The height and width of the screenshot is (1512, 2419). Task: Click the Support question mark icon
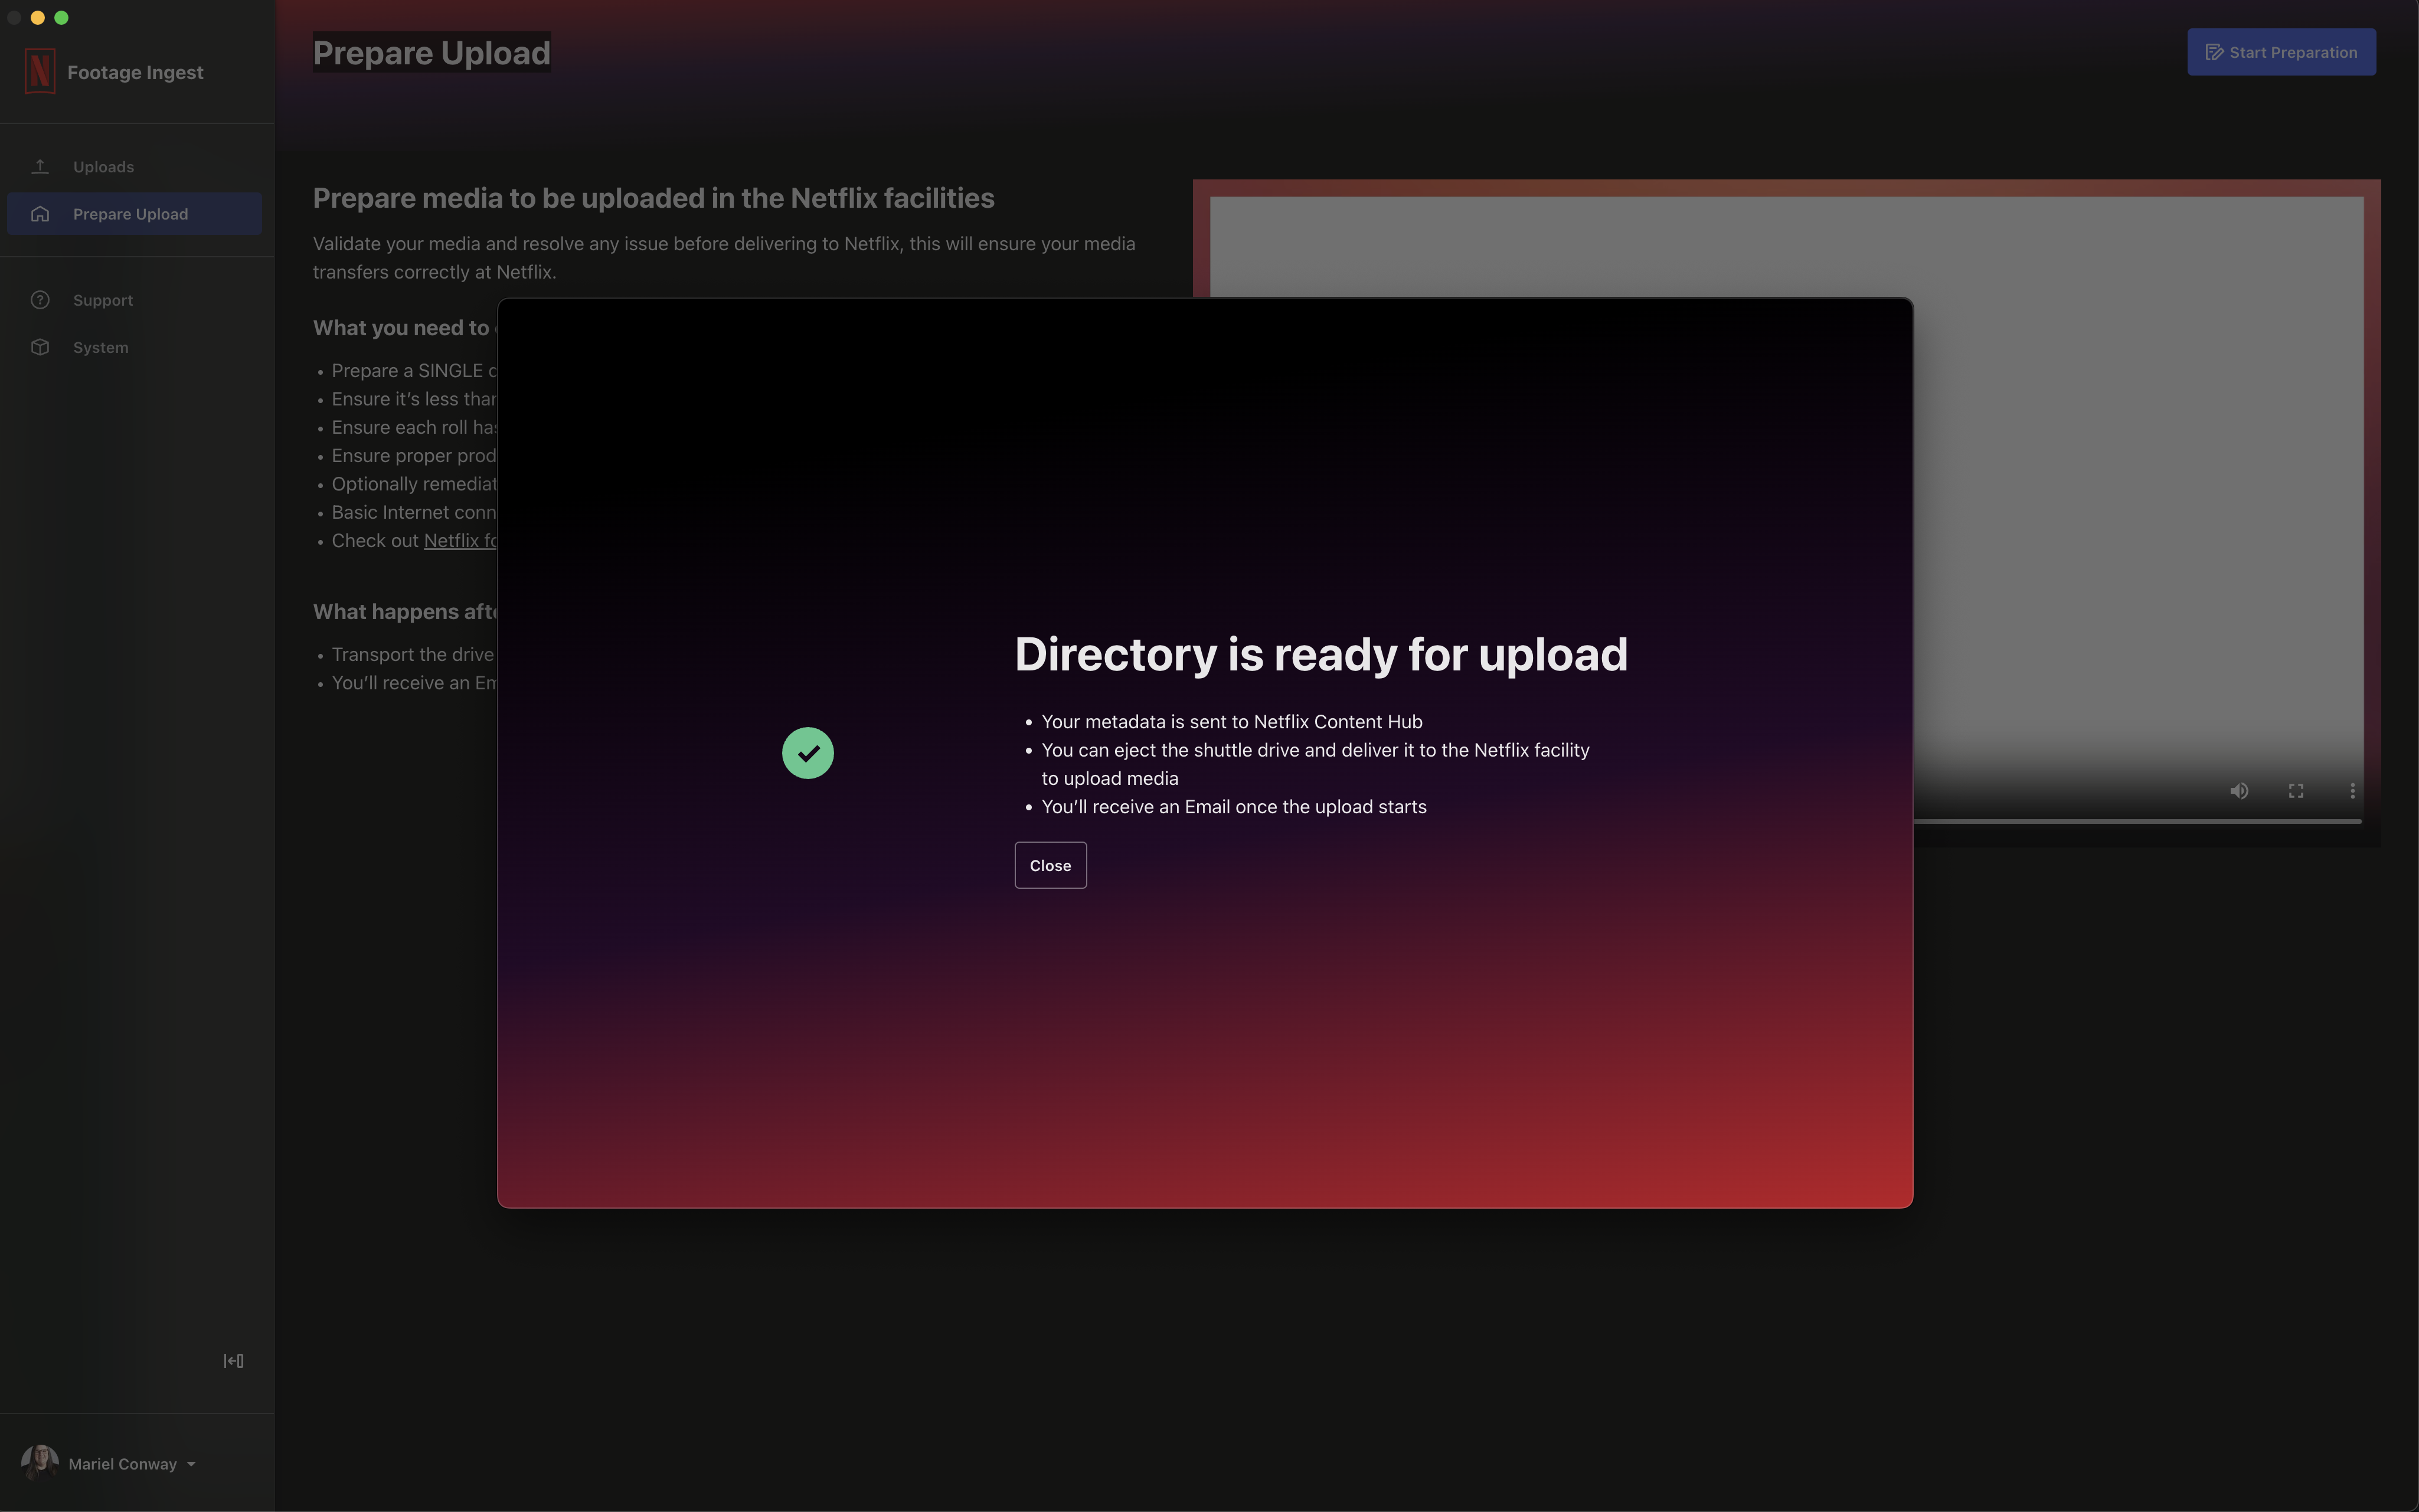40,300
